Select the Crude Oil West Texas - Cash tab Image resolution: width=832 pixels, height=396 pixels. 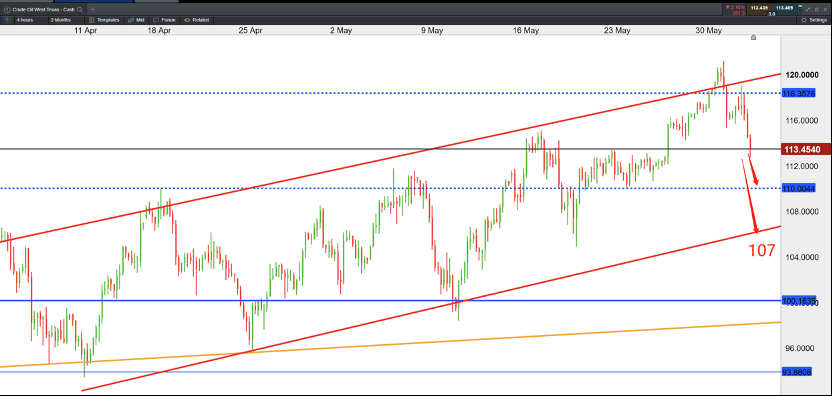pos(44,10)
